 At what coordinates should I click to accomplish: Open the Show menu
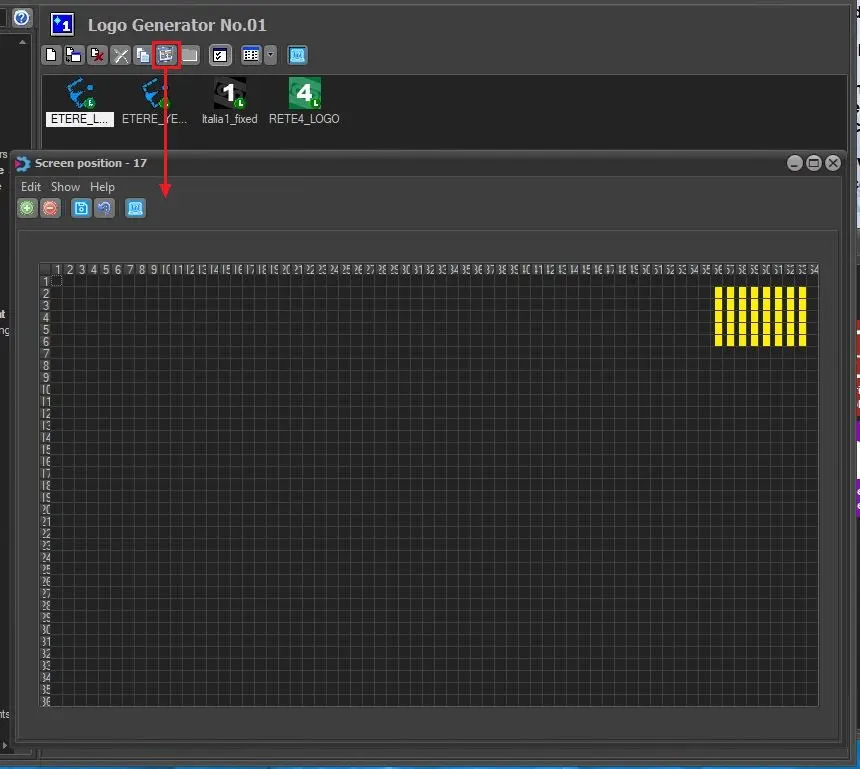(x=65, y=187)
